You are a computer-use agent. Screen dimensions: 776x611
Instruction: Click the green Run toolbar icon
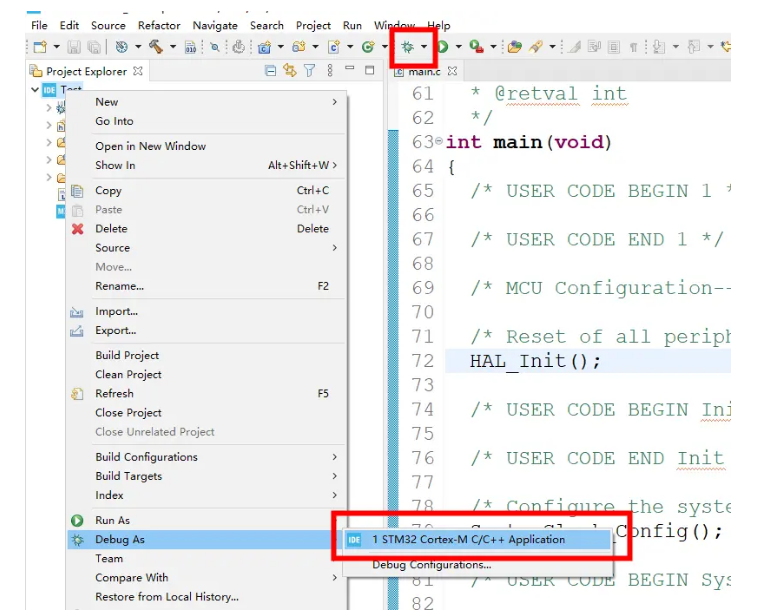pos(443,47)
